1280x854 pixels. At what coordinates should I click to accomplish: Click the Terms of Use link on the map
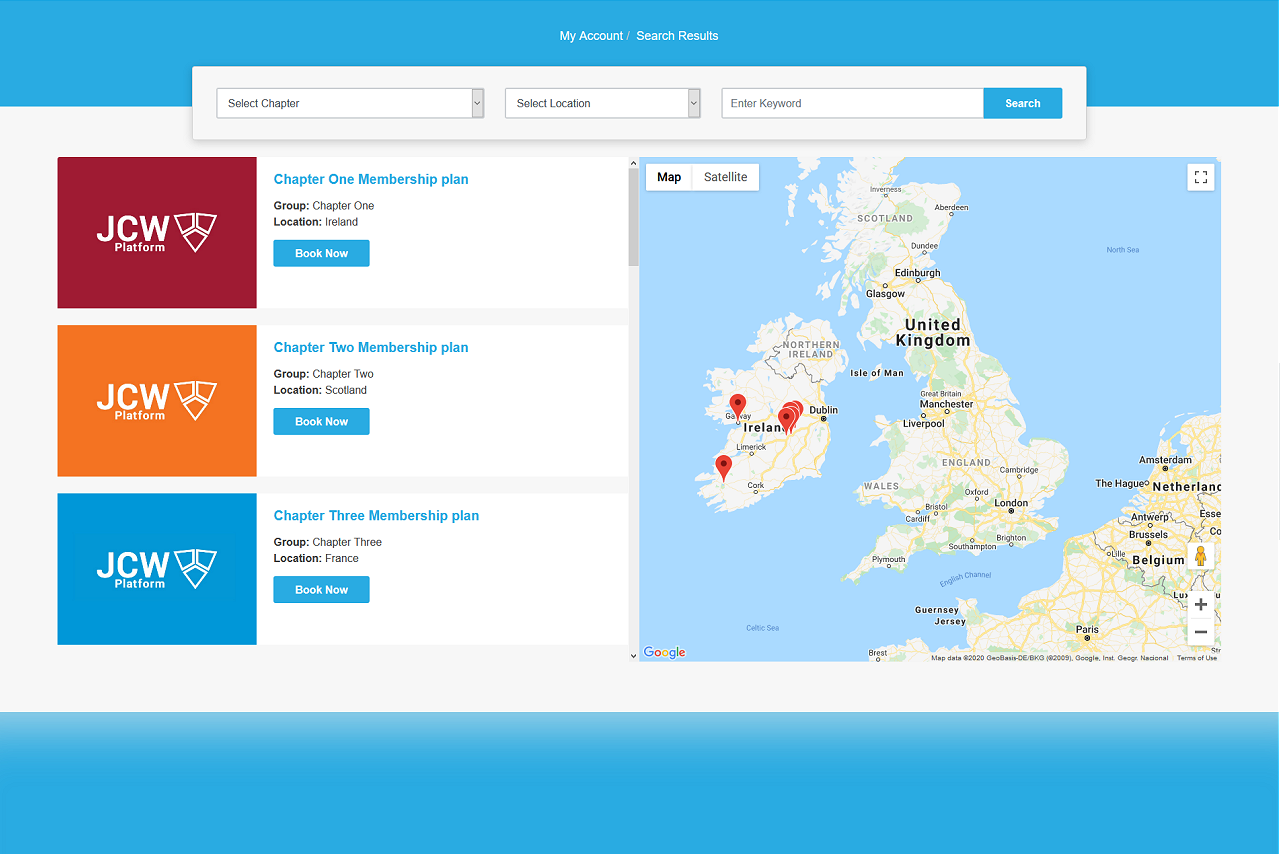(x=1197, y=657)
